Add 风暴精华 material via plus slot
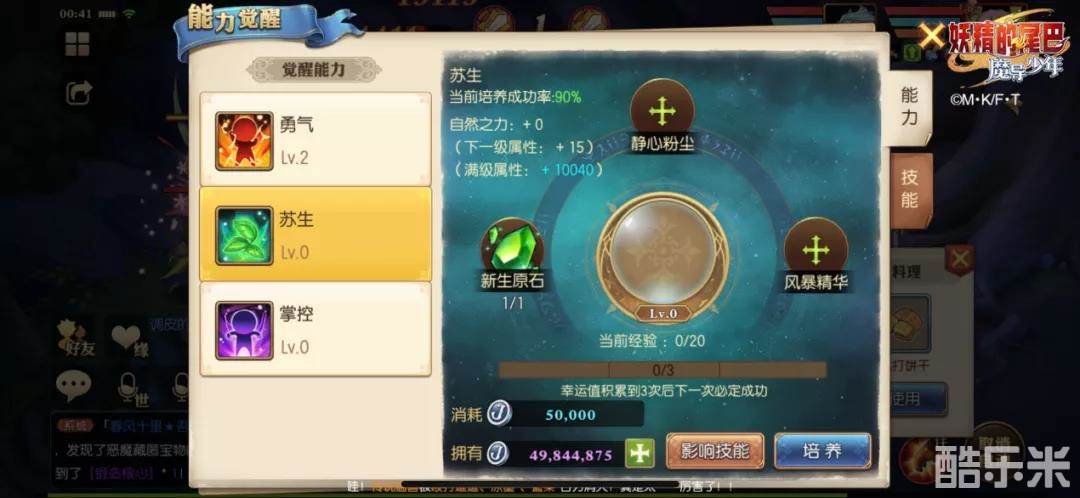 pos(816,249)
